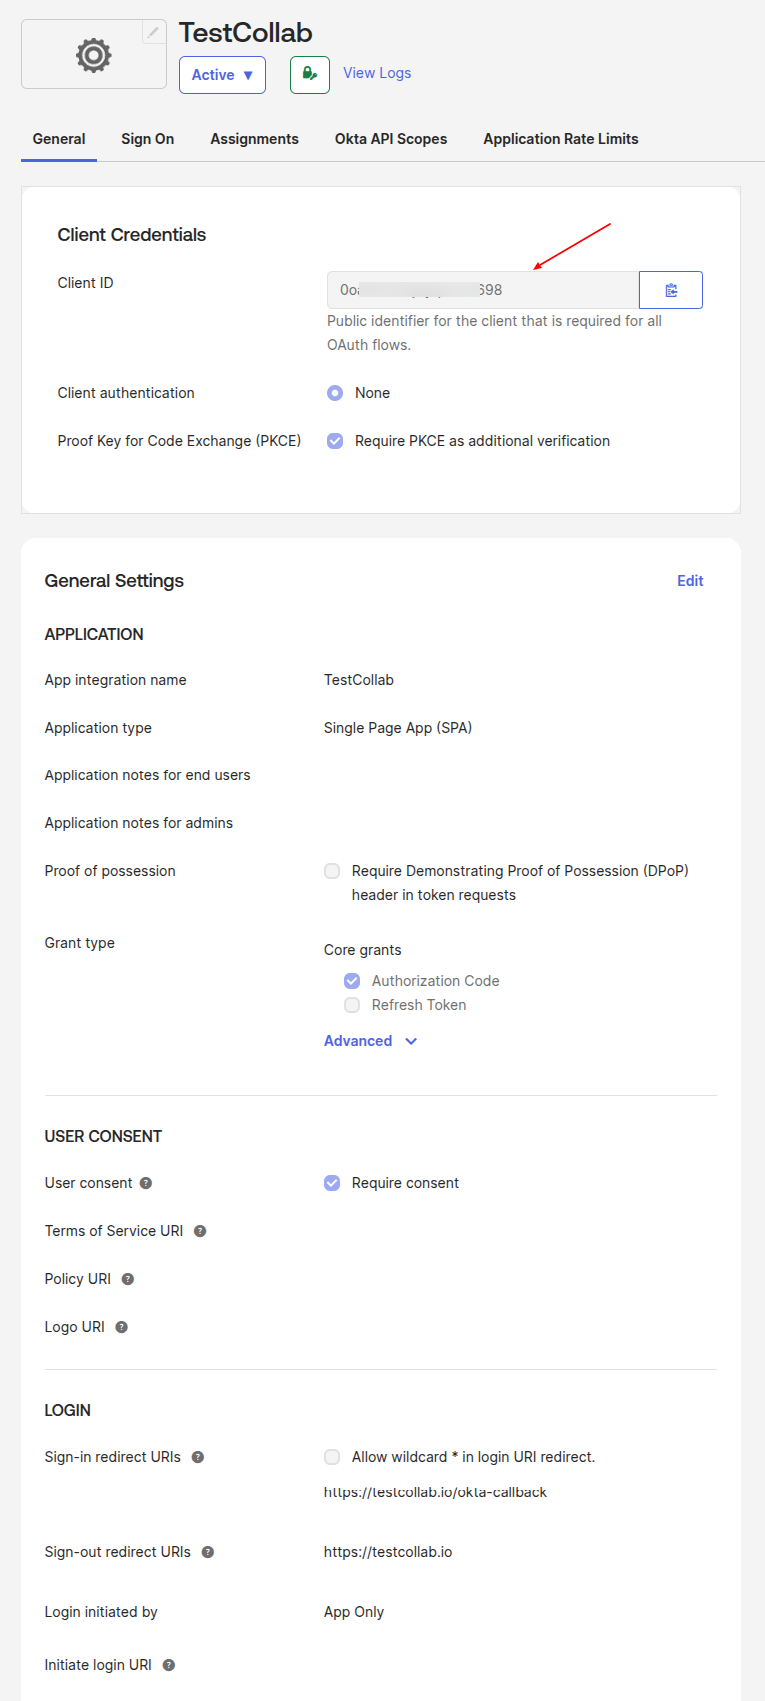Show help tooltip for Policy URI

click(x=128, y=1279)
